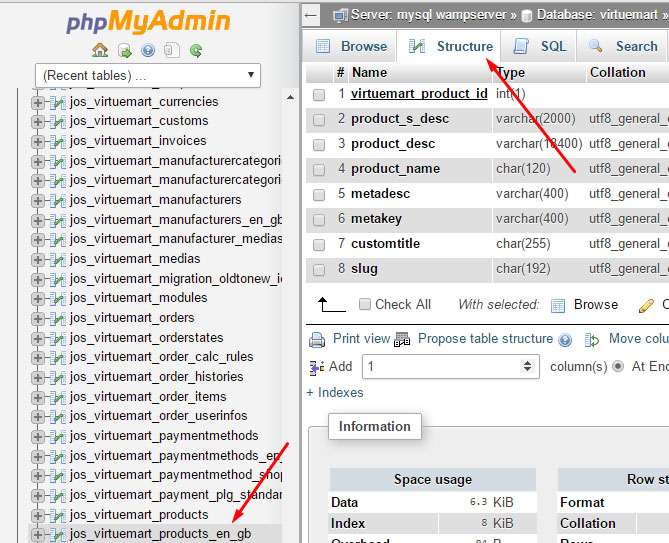This screenshot has width=669, height=543.
Task: Open help icon next to Propose table structure
Action: (x=565, y=340)
